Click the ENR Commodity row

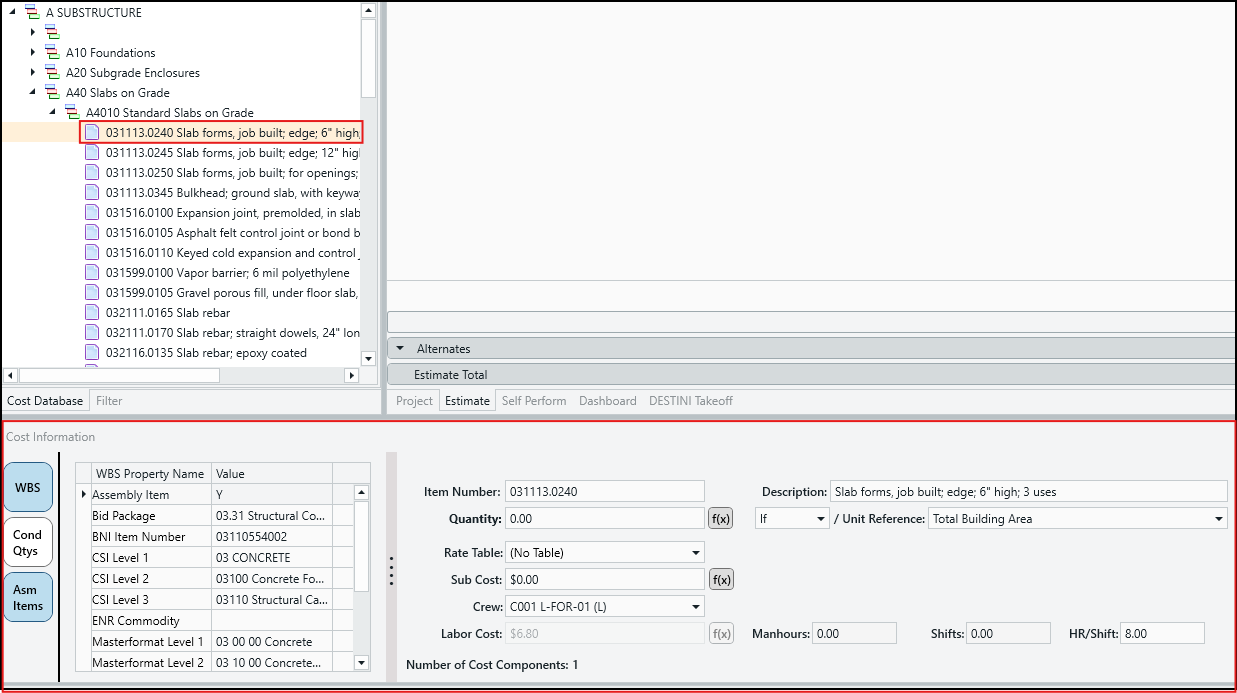point(212,621)
